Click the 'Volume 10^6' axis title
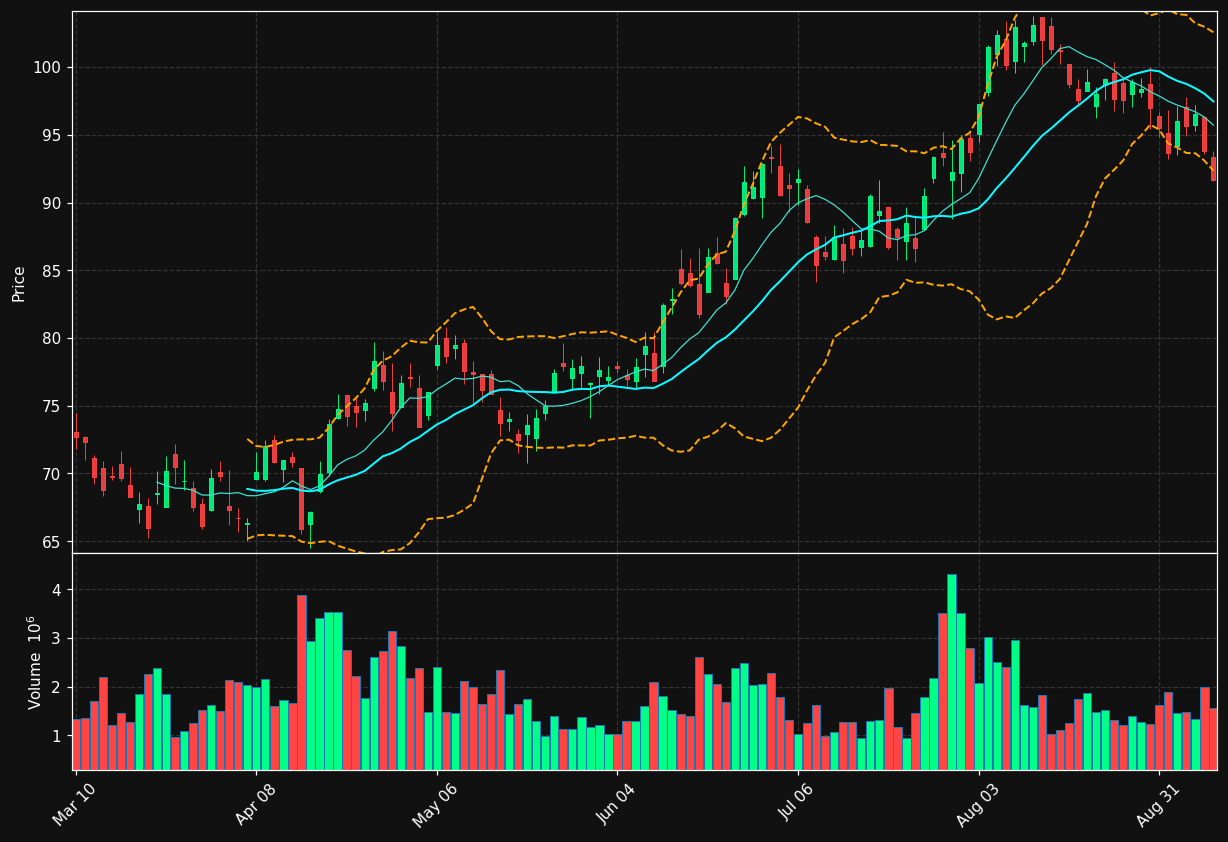The height and width of the screenshot is (842, 1228). click(x=35, y=662)
